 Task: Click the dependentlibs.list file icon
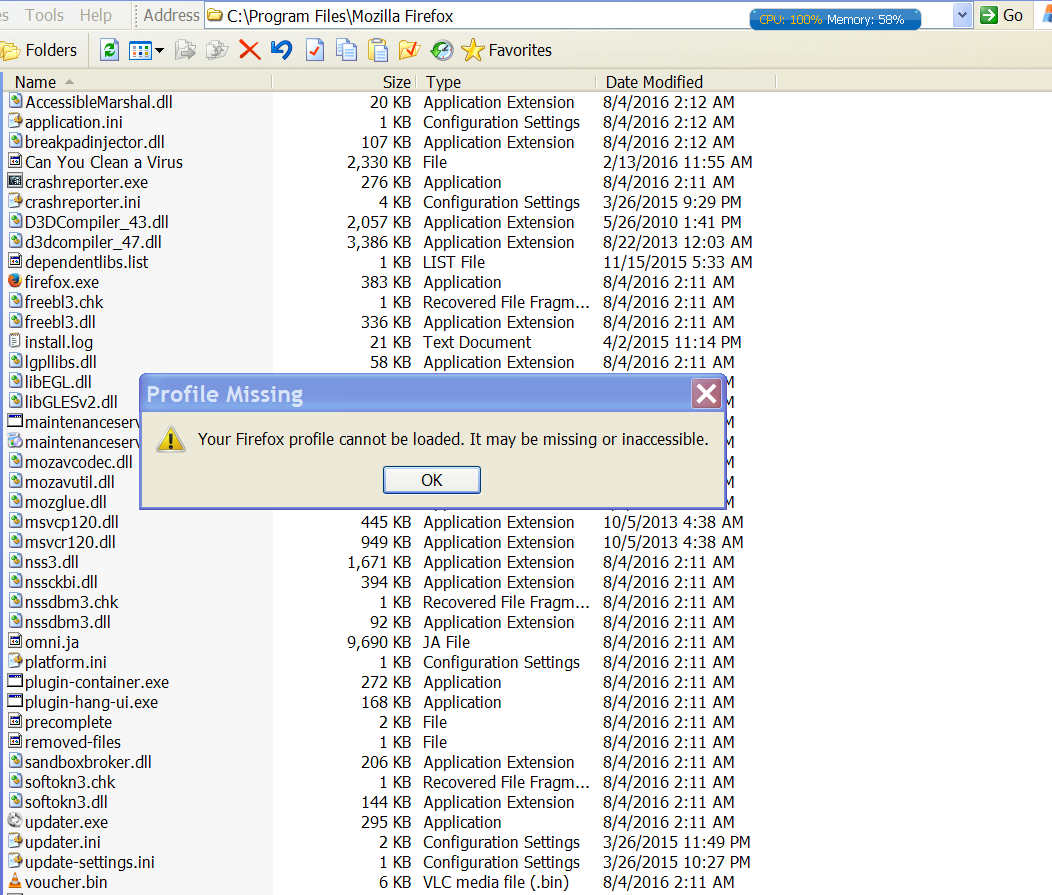(x=15, y=260)
